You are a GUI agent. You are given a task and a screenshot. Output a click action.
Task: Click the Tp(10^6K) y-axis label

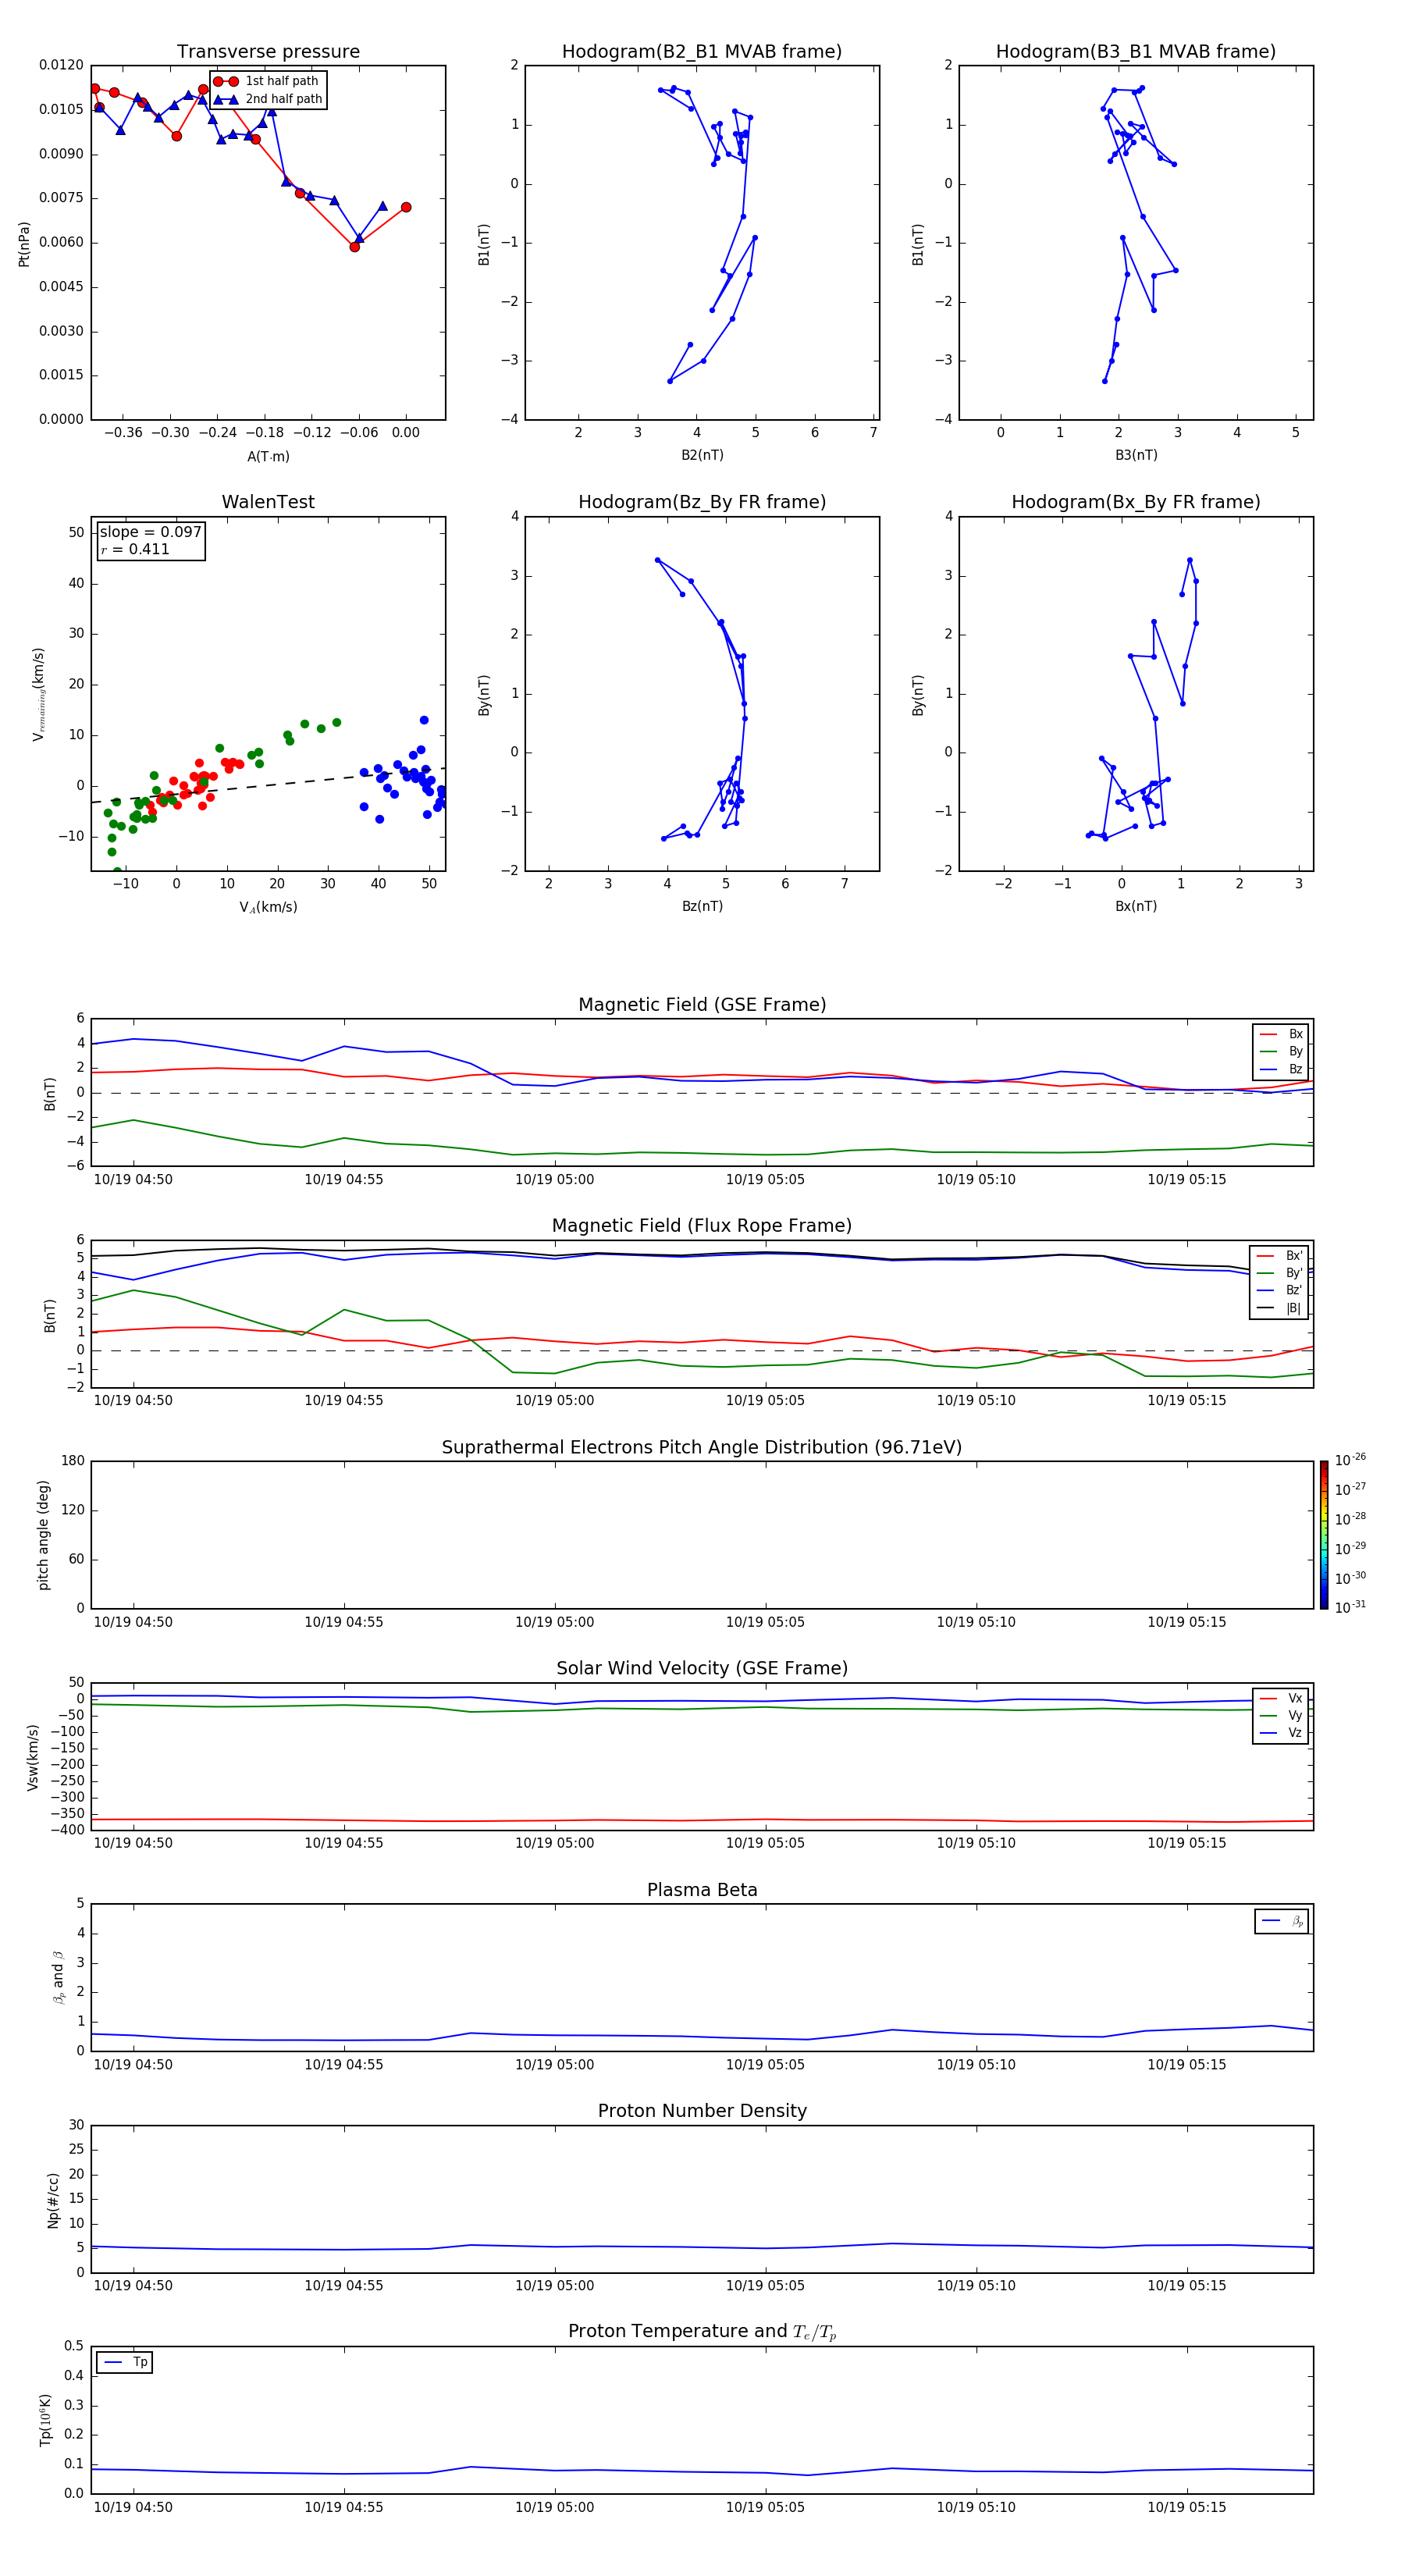[45, 2420]
